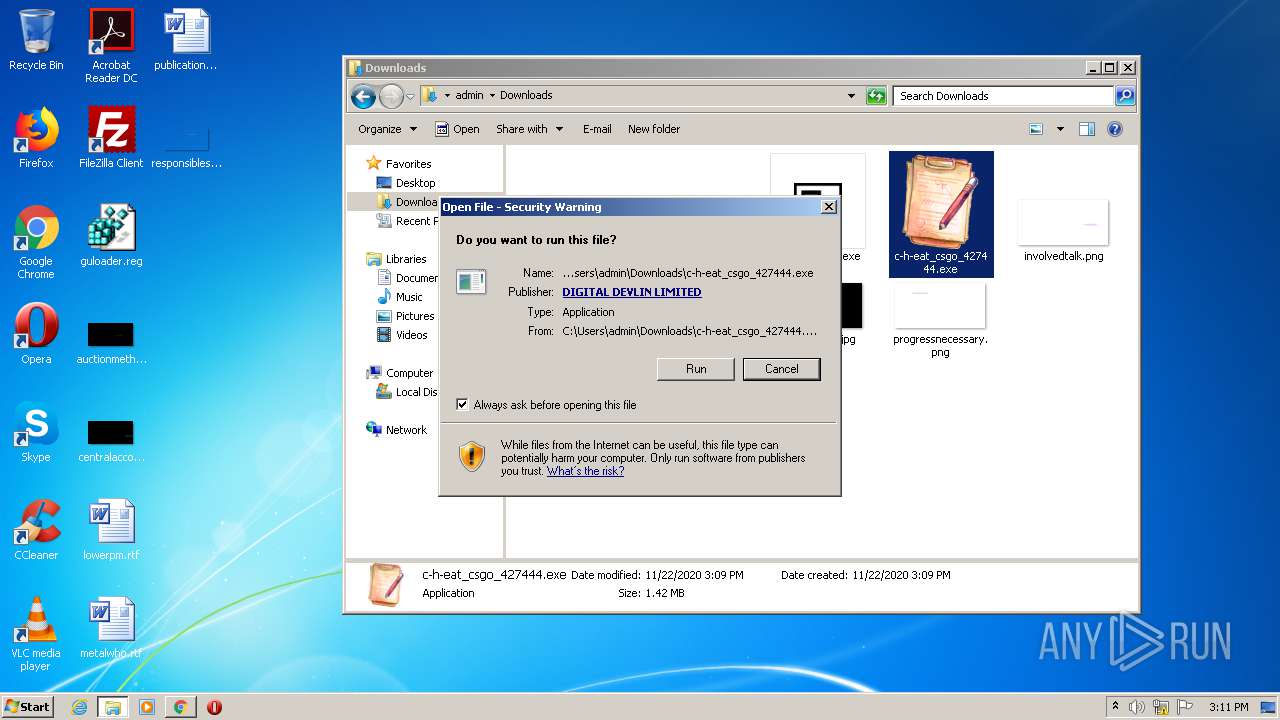Open the Organize dropdown menu
This screenshot has width=1280, height=720.
387,129
